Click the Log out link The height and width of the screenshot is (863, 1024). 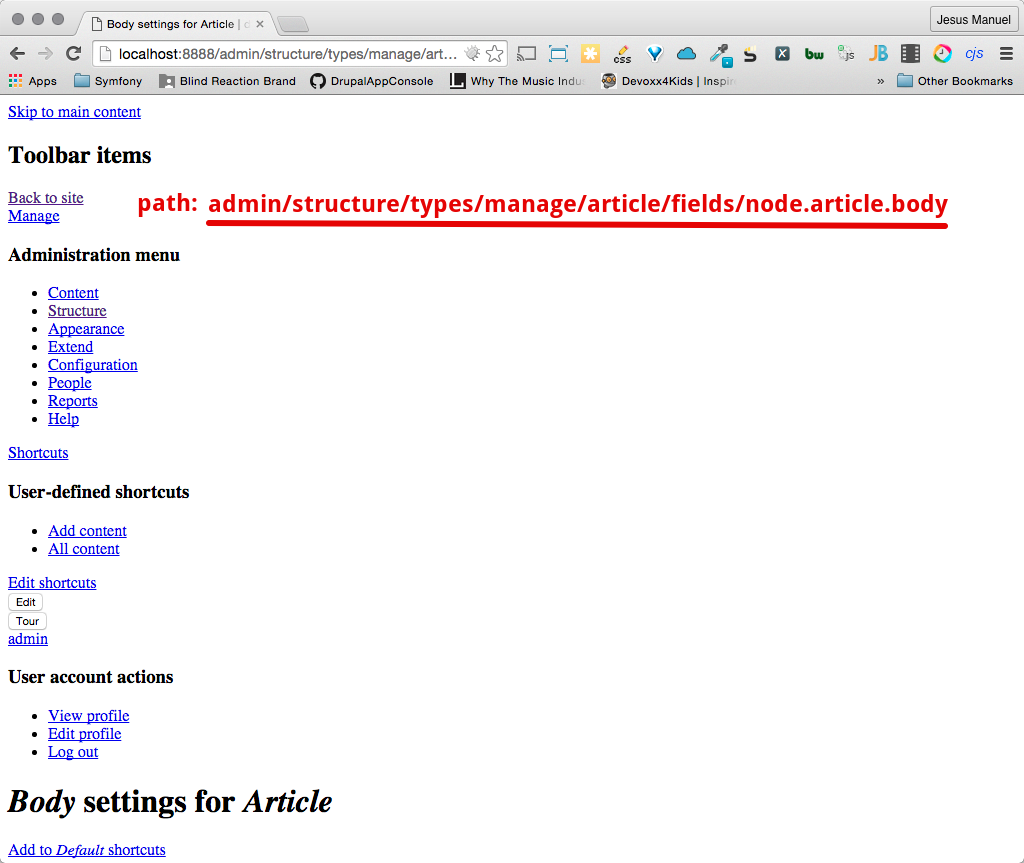73,752
